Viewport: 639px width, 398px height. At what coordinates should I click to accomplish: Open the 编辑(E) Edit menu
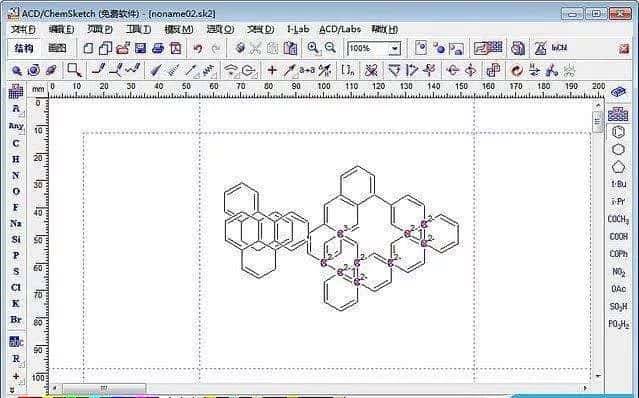point(61,29)
